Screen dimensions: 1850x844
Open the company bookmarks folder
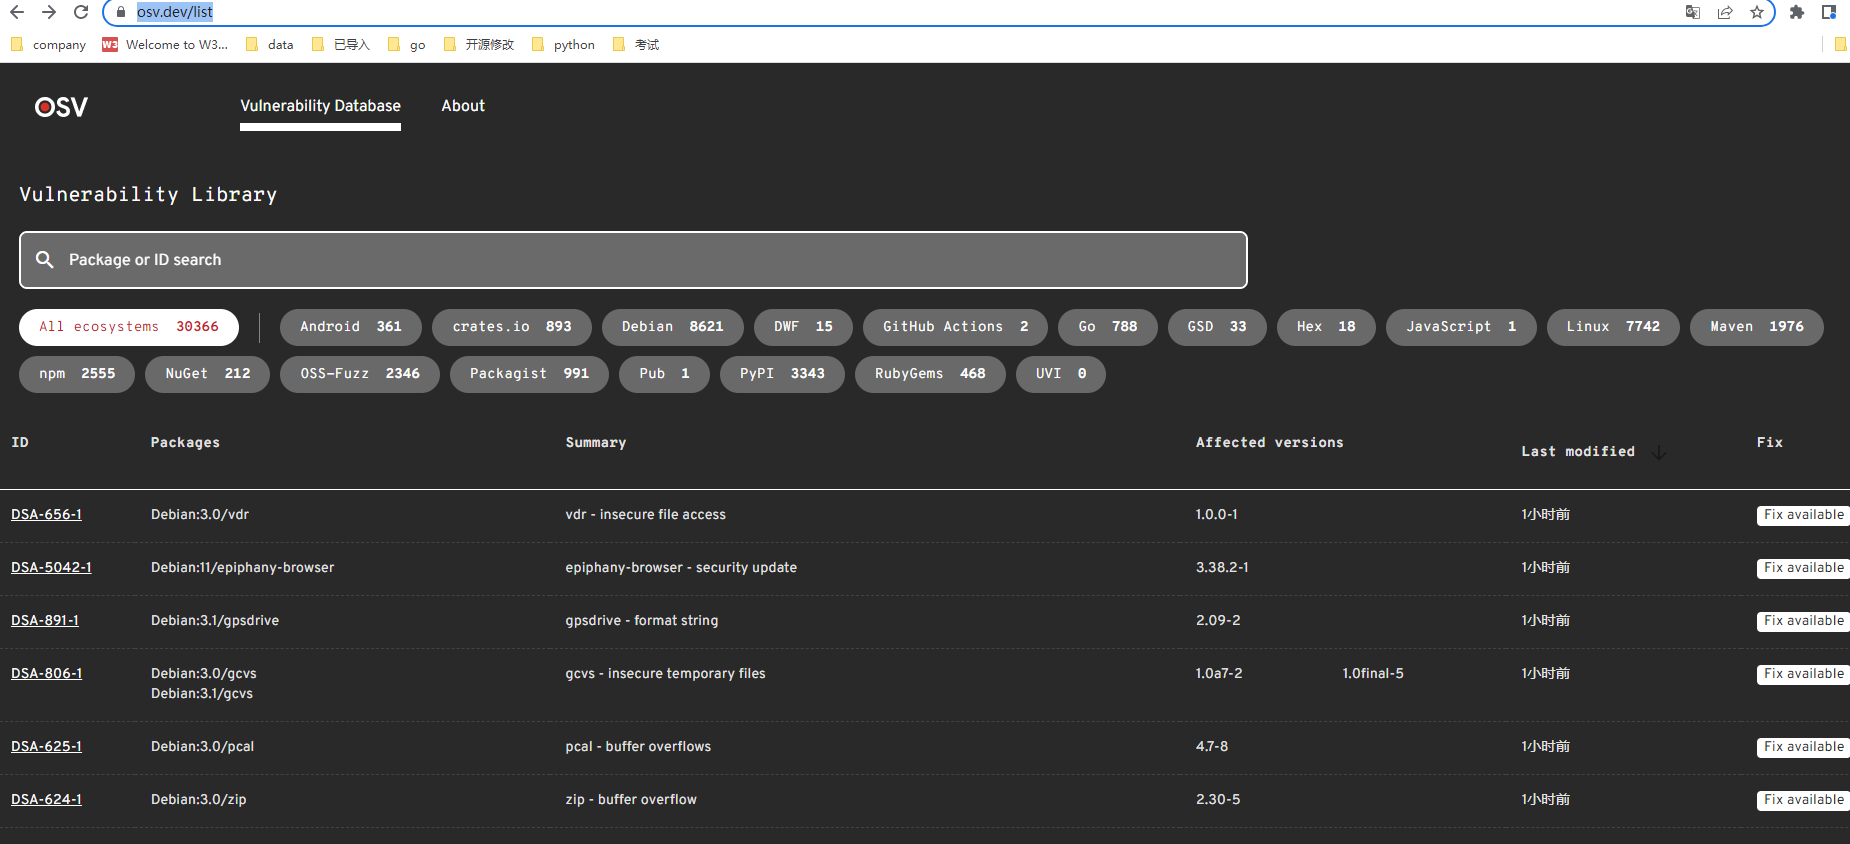click(48, 45)
